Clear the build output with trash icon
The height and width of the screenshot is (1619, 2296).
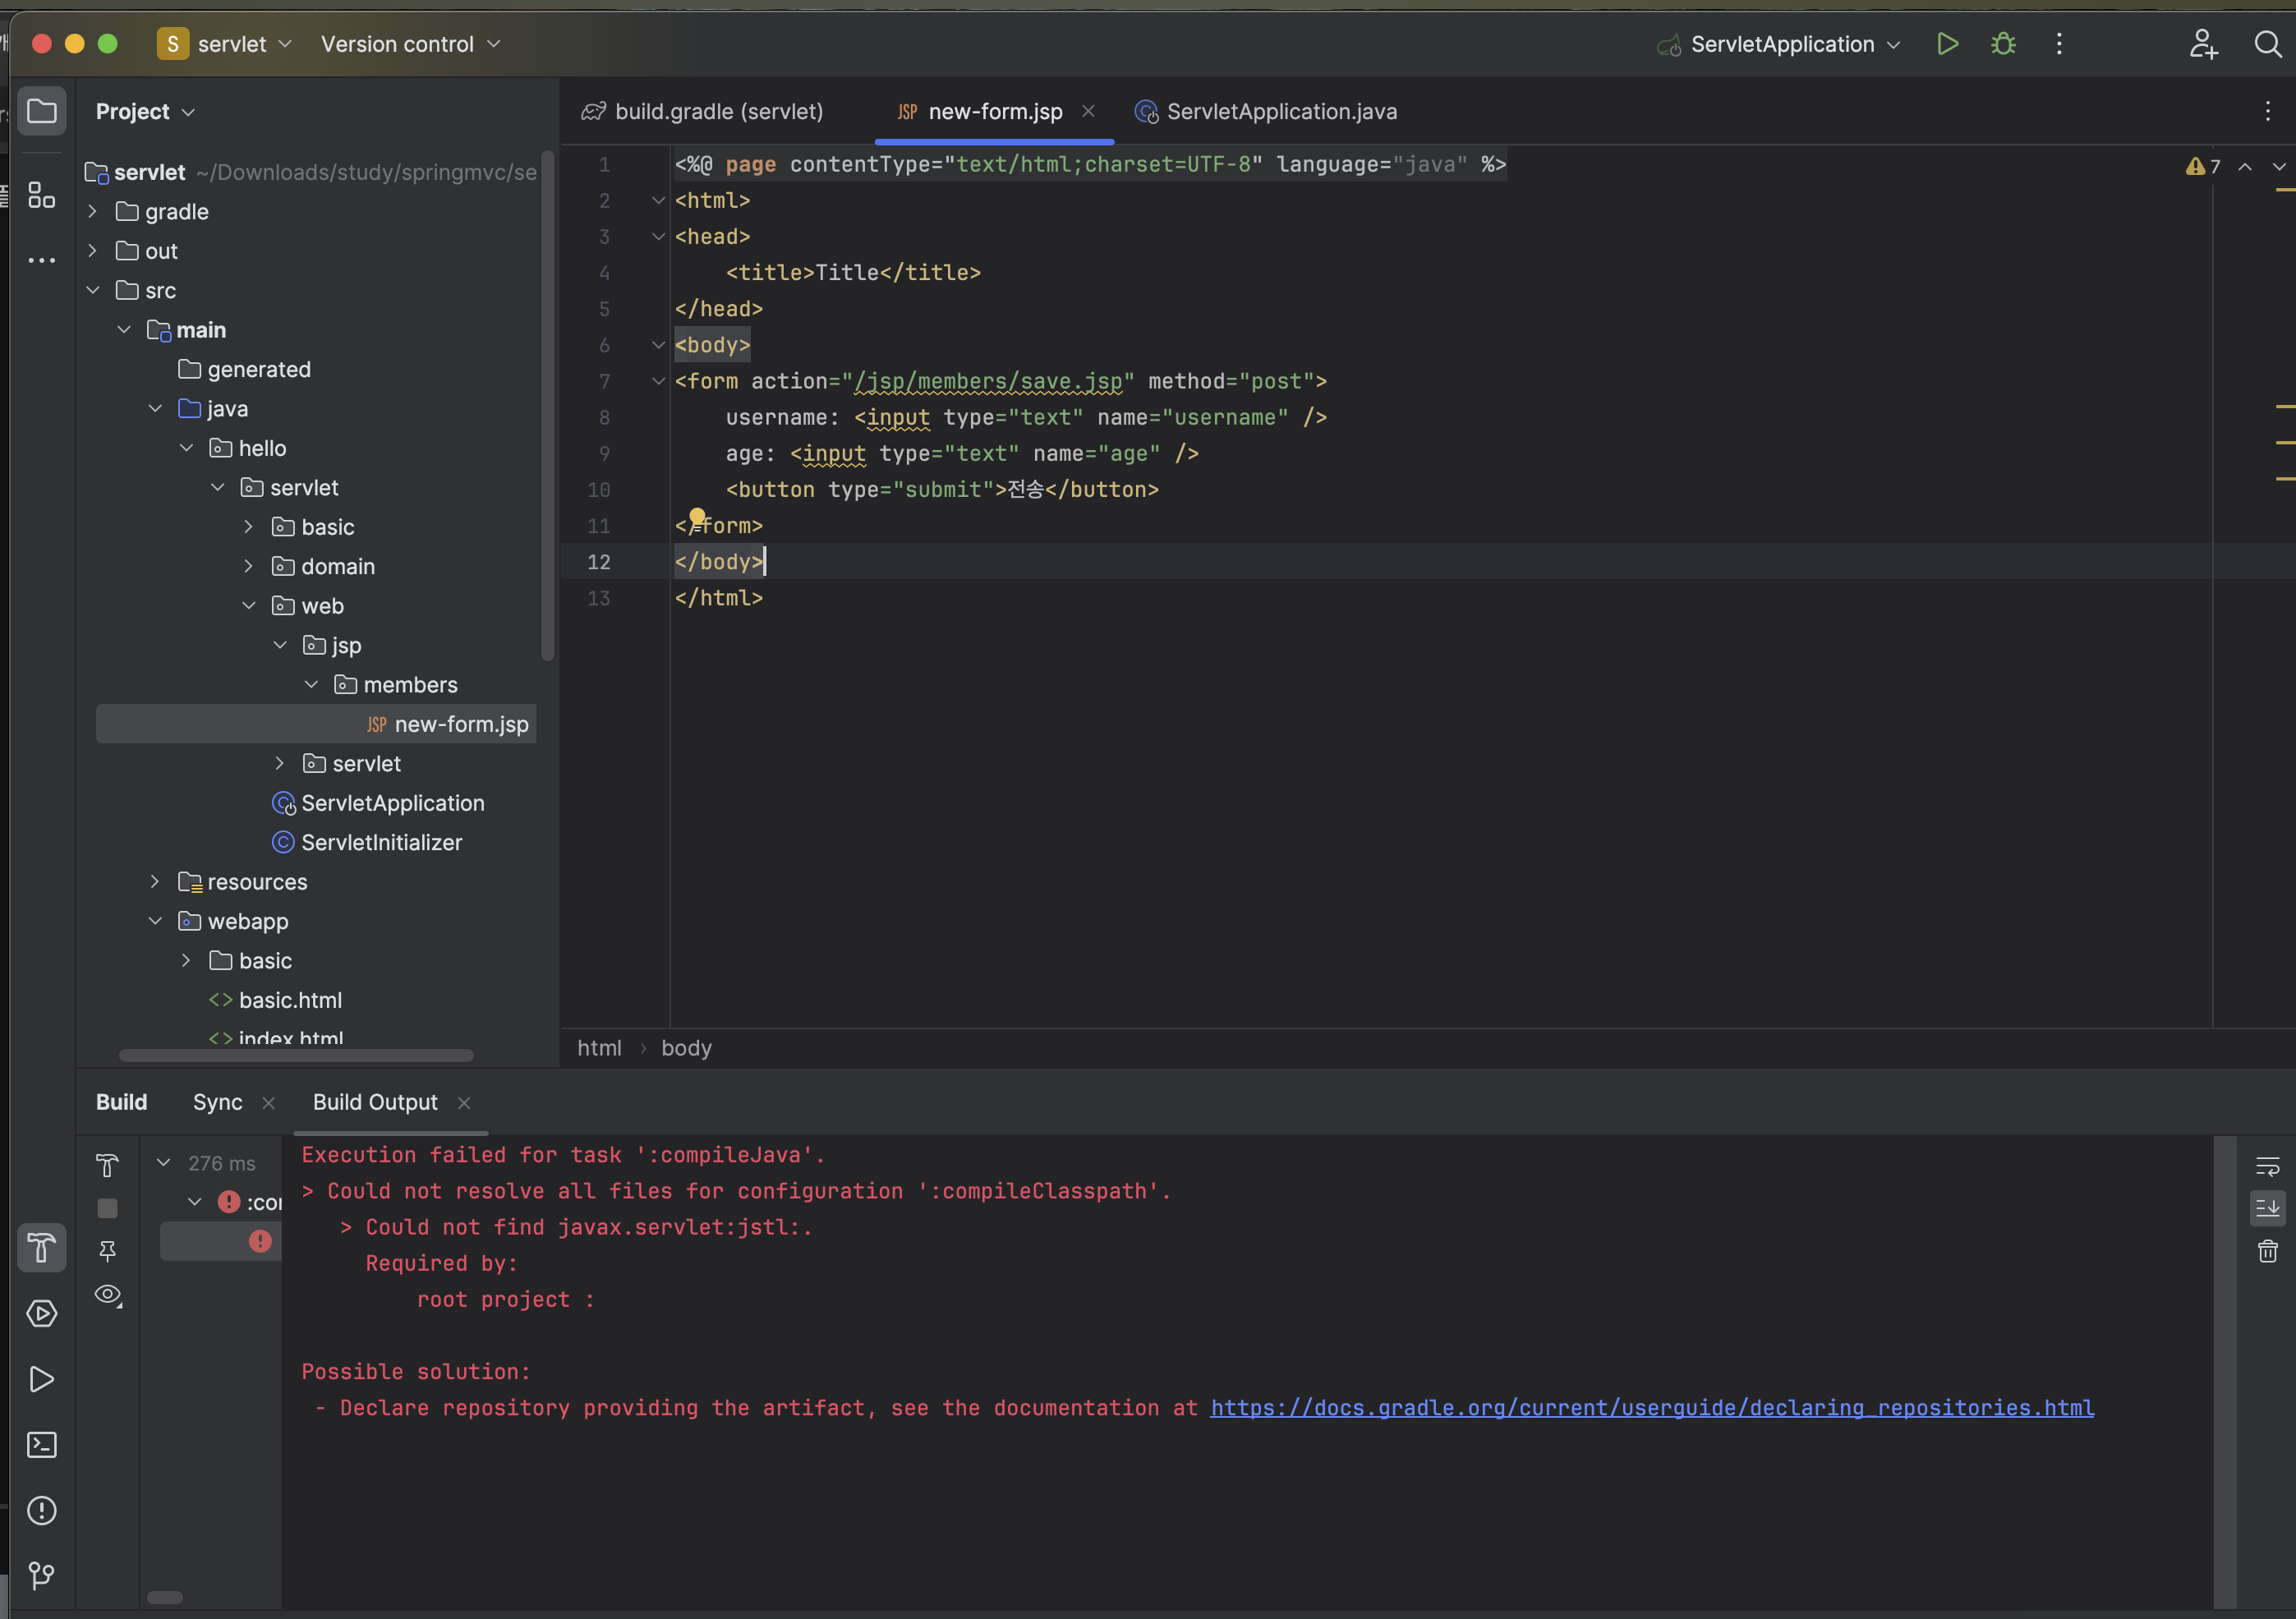[2267, 1251]
